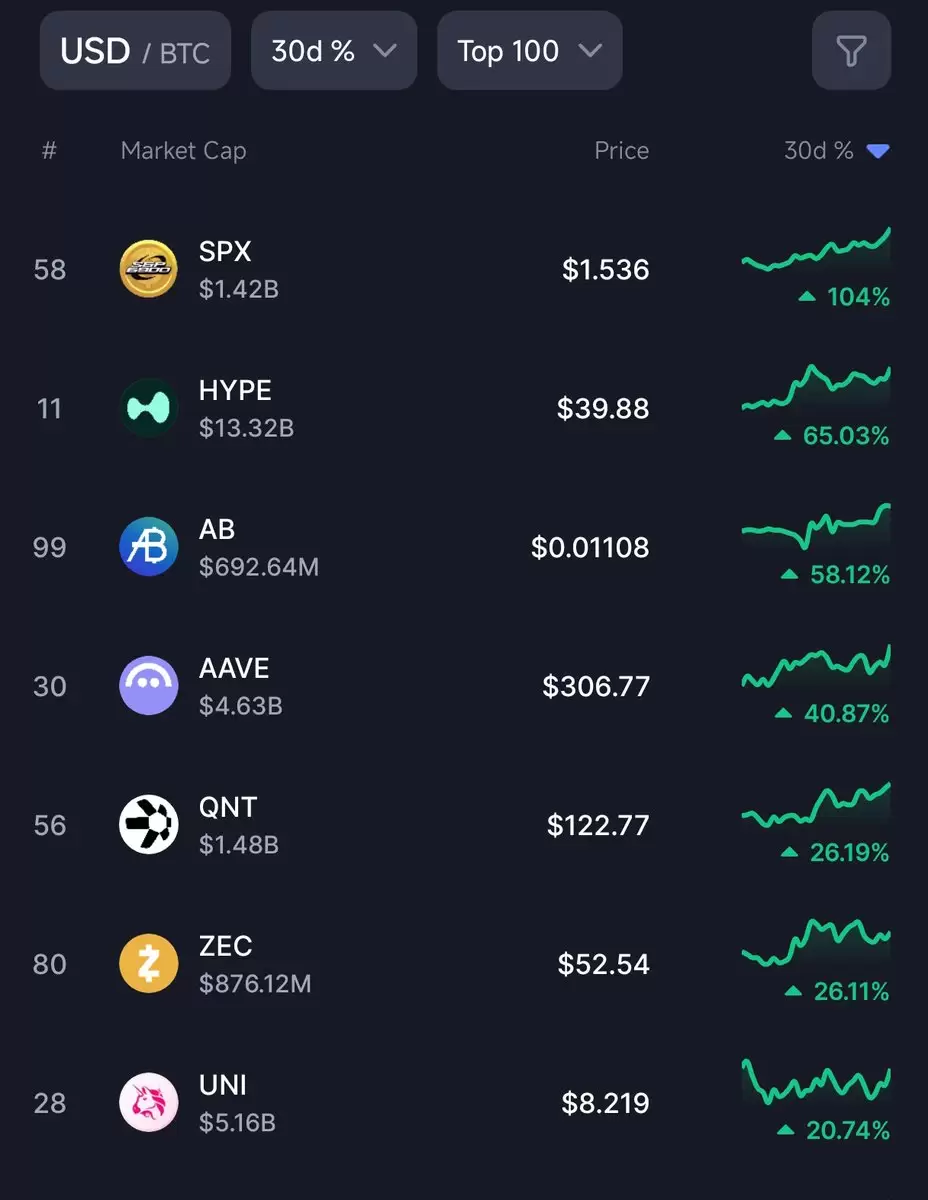Toggle the USD / BTC currency switch

pos(135,50)
